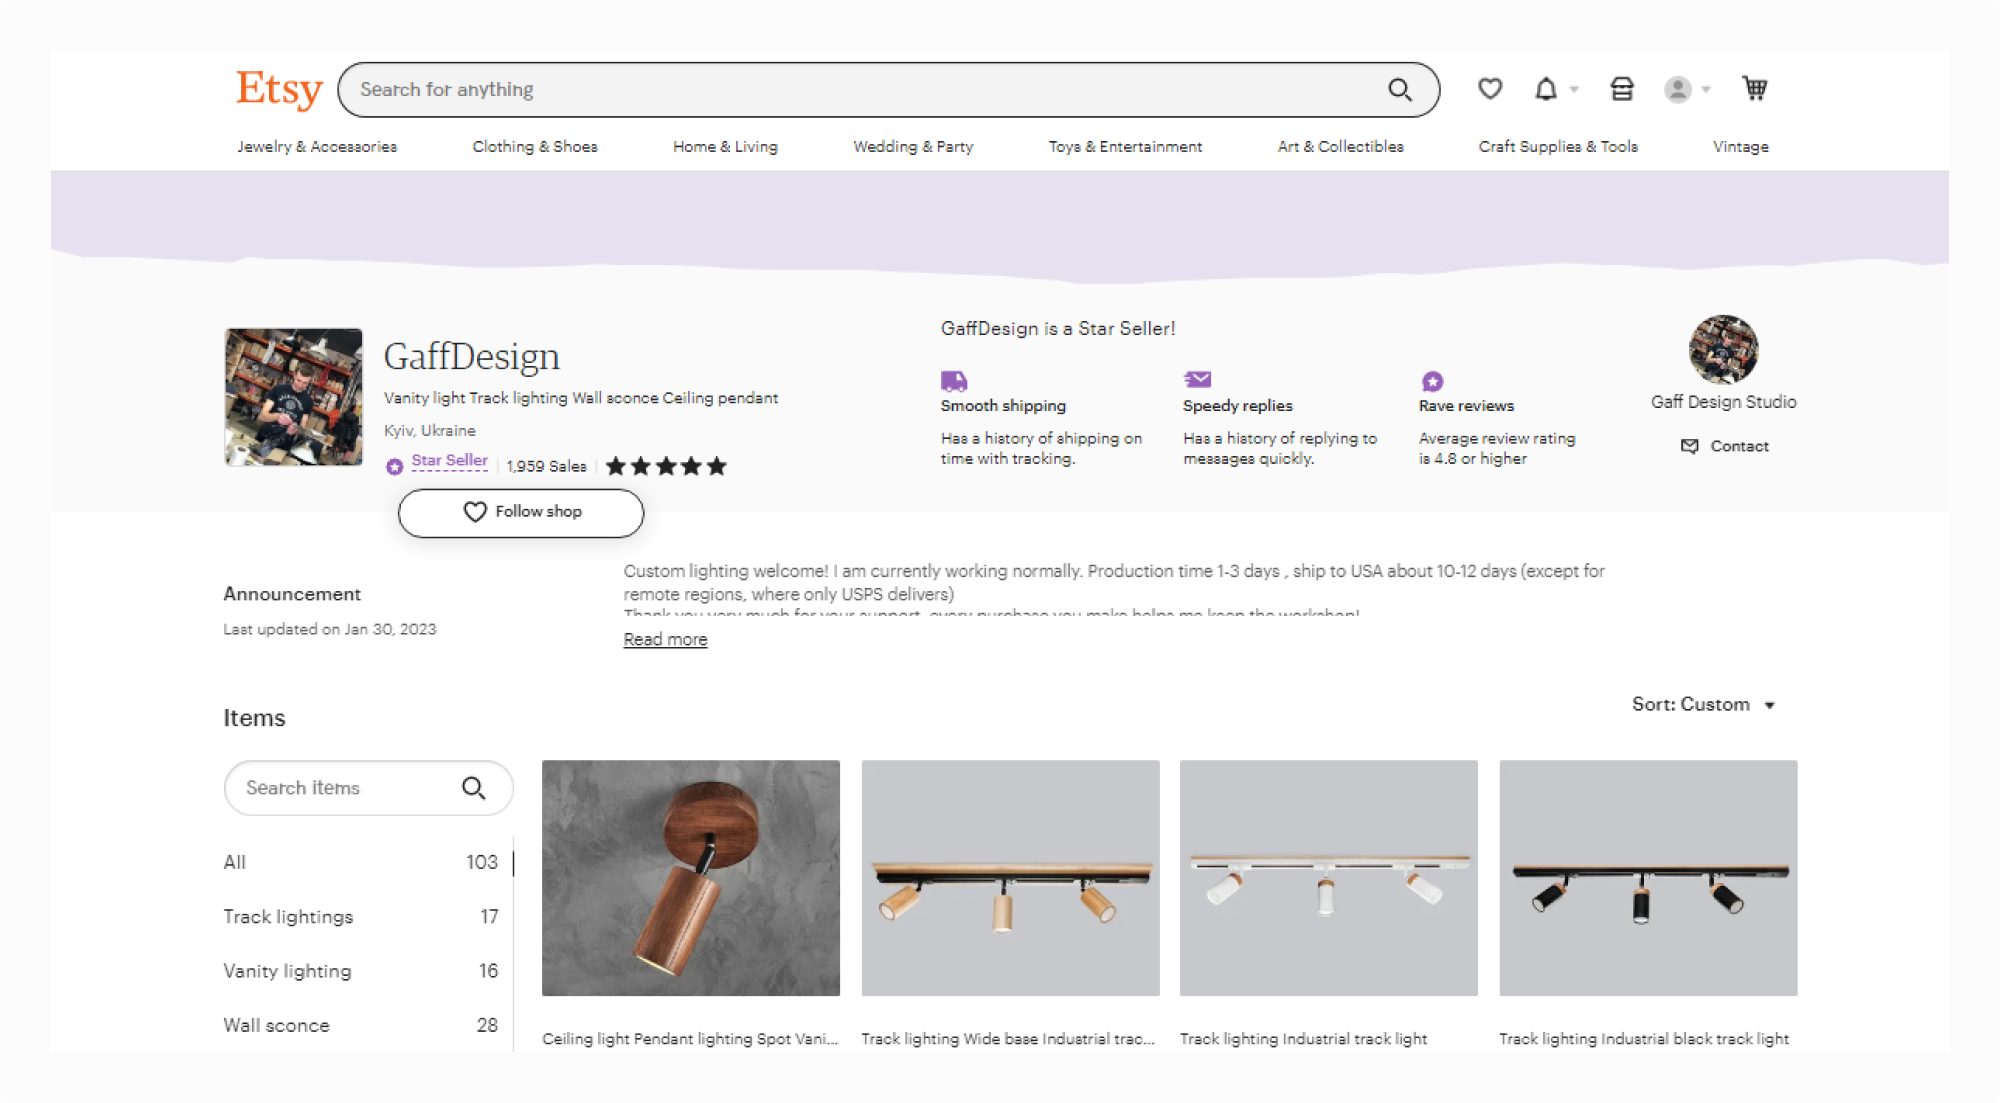2000x1103 pixels.
Task: Open notifications bell icon
Action: (x=1546, y=89)
